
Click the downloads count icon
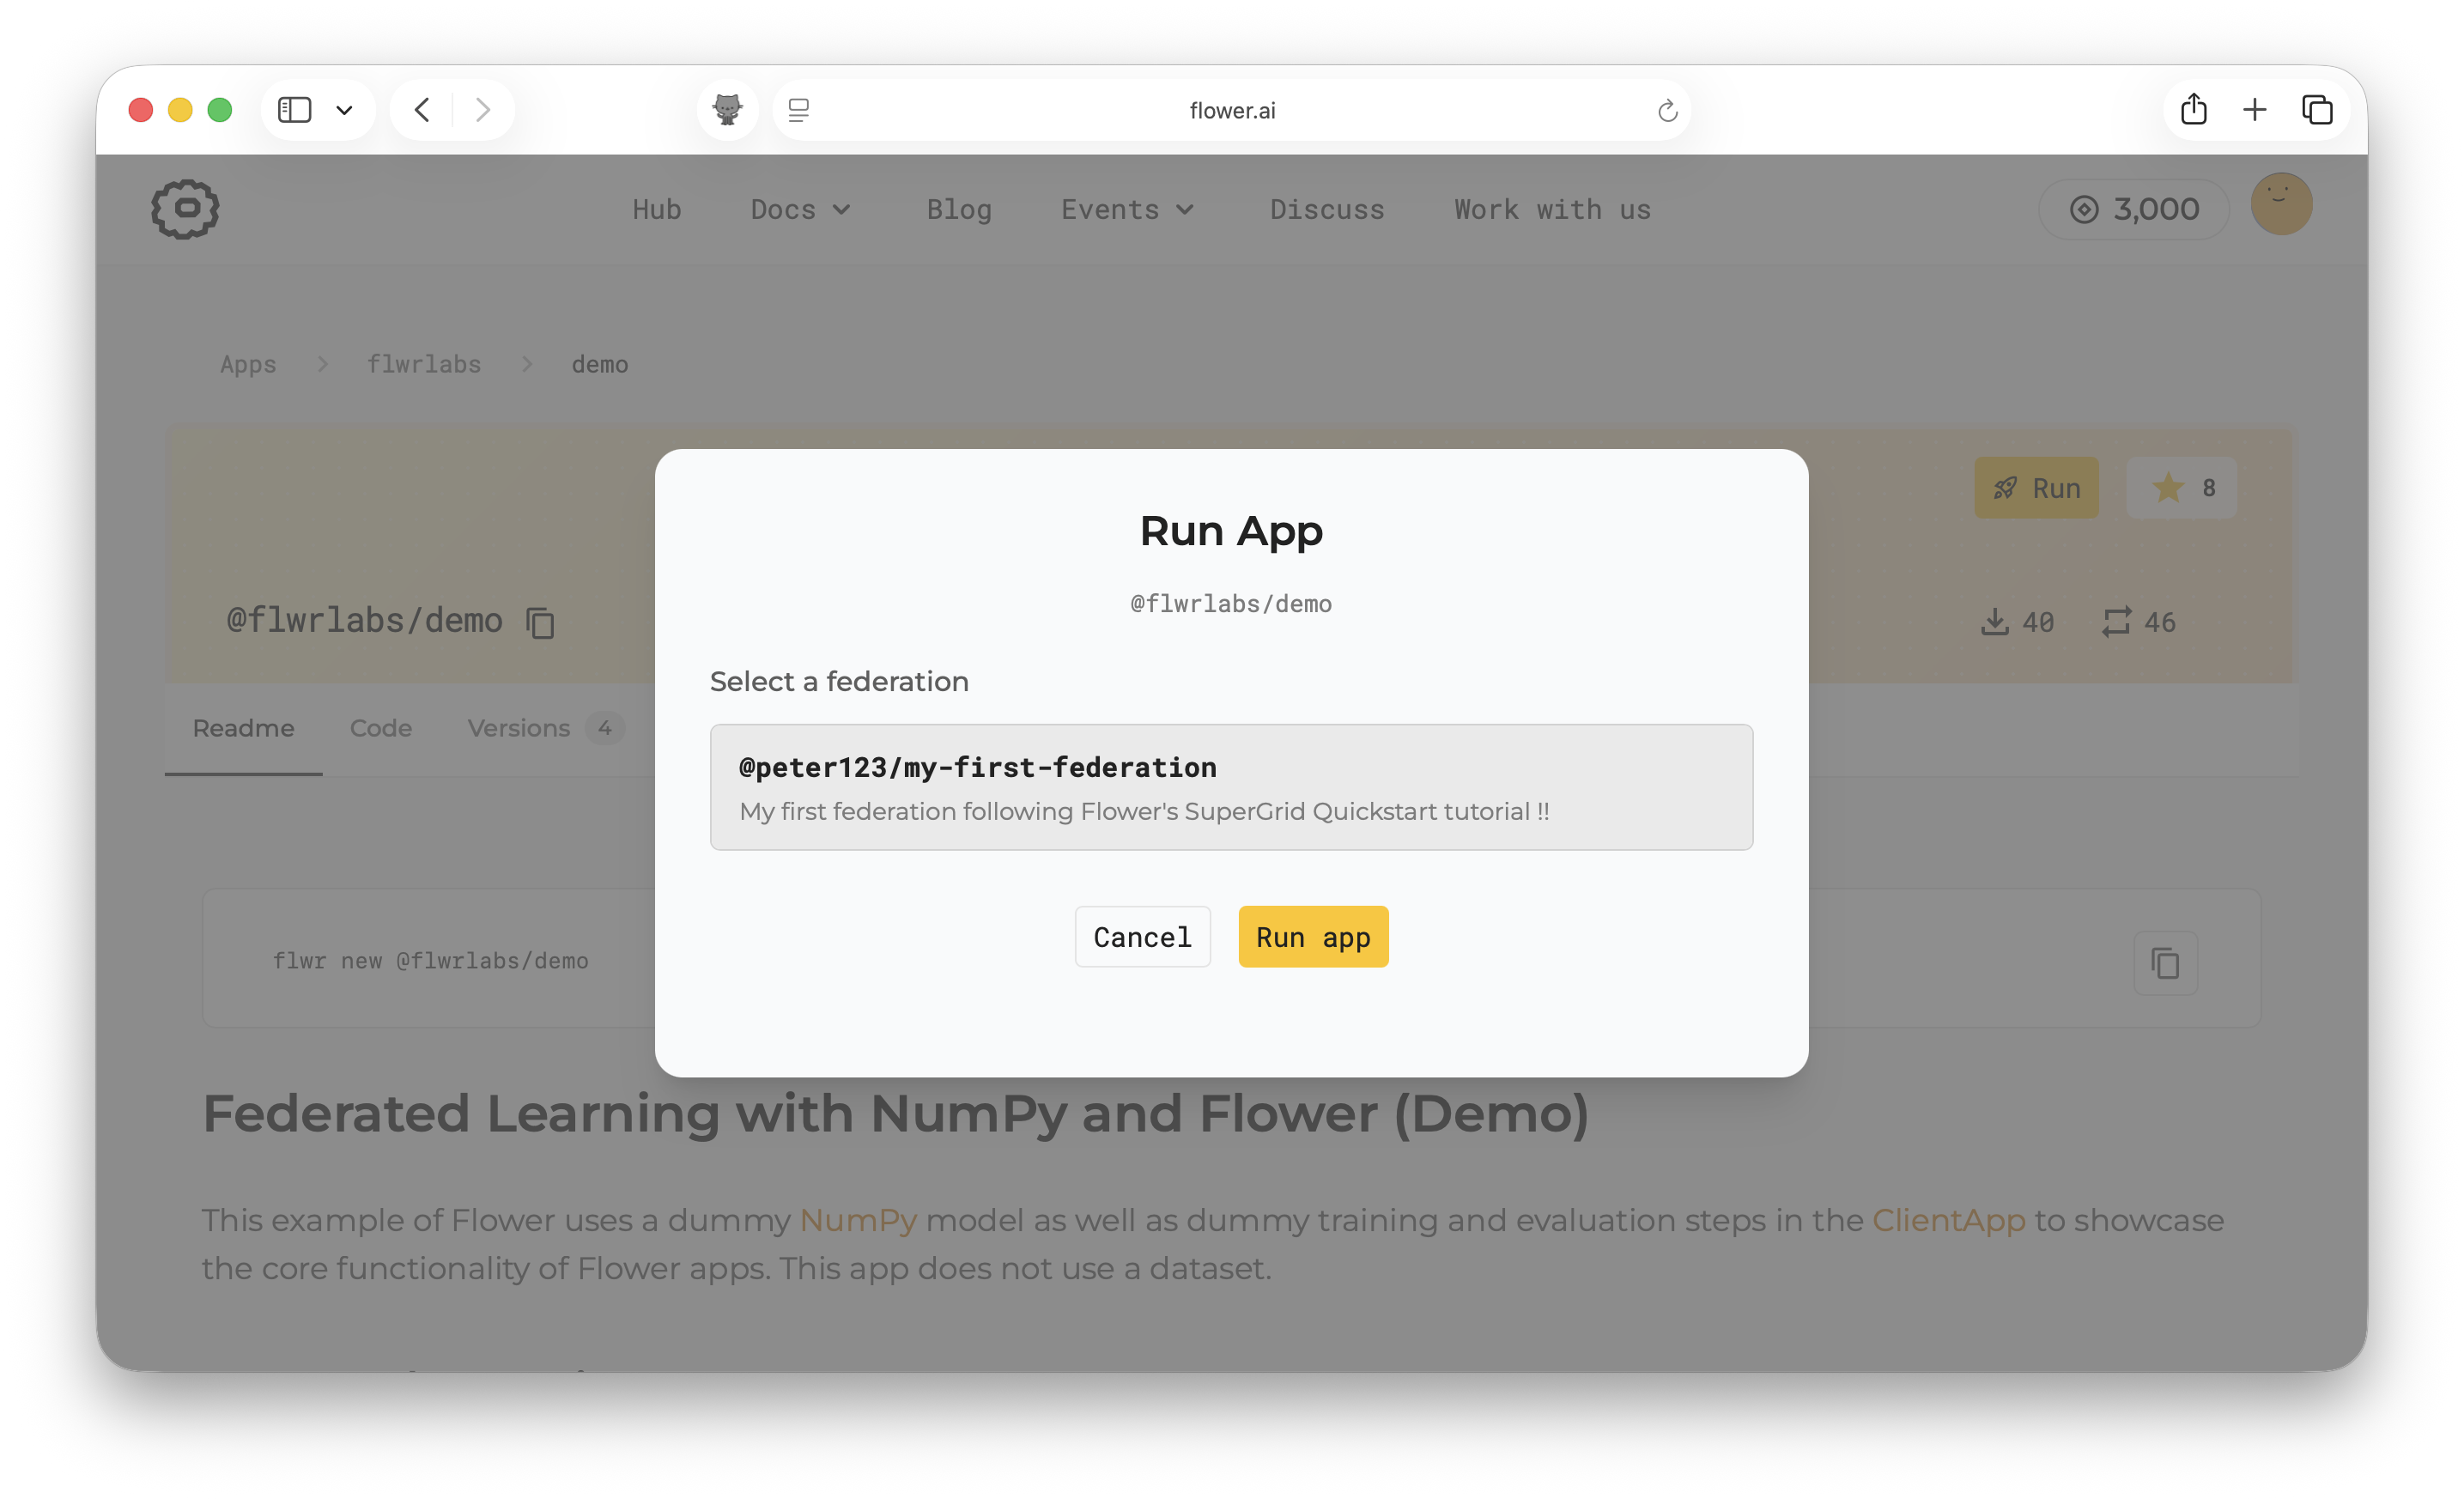tap(1995, 622)
